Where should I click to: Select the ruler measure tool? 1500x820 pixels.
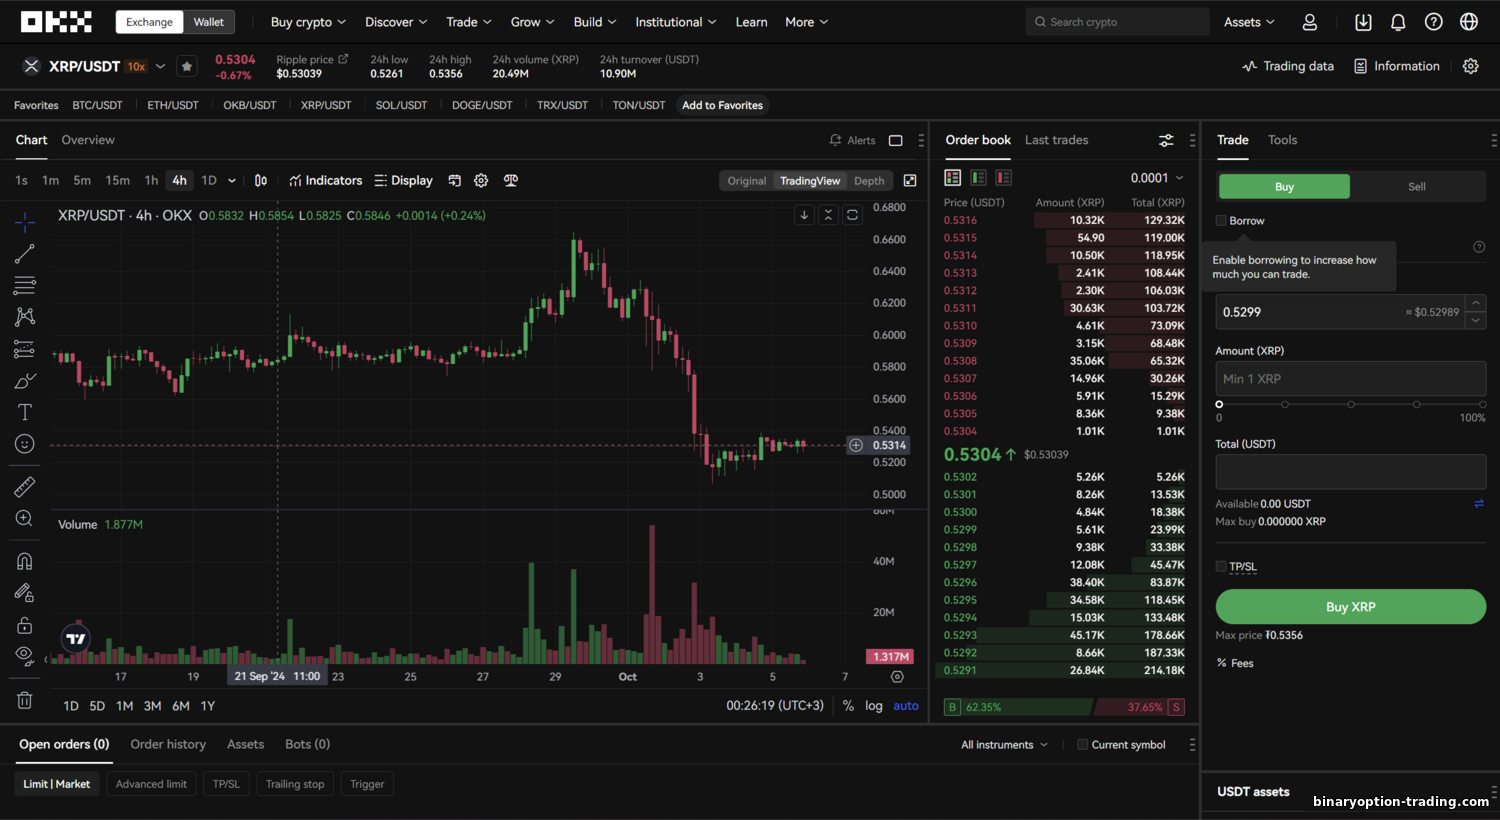25,487
